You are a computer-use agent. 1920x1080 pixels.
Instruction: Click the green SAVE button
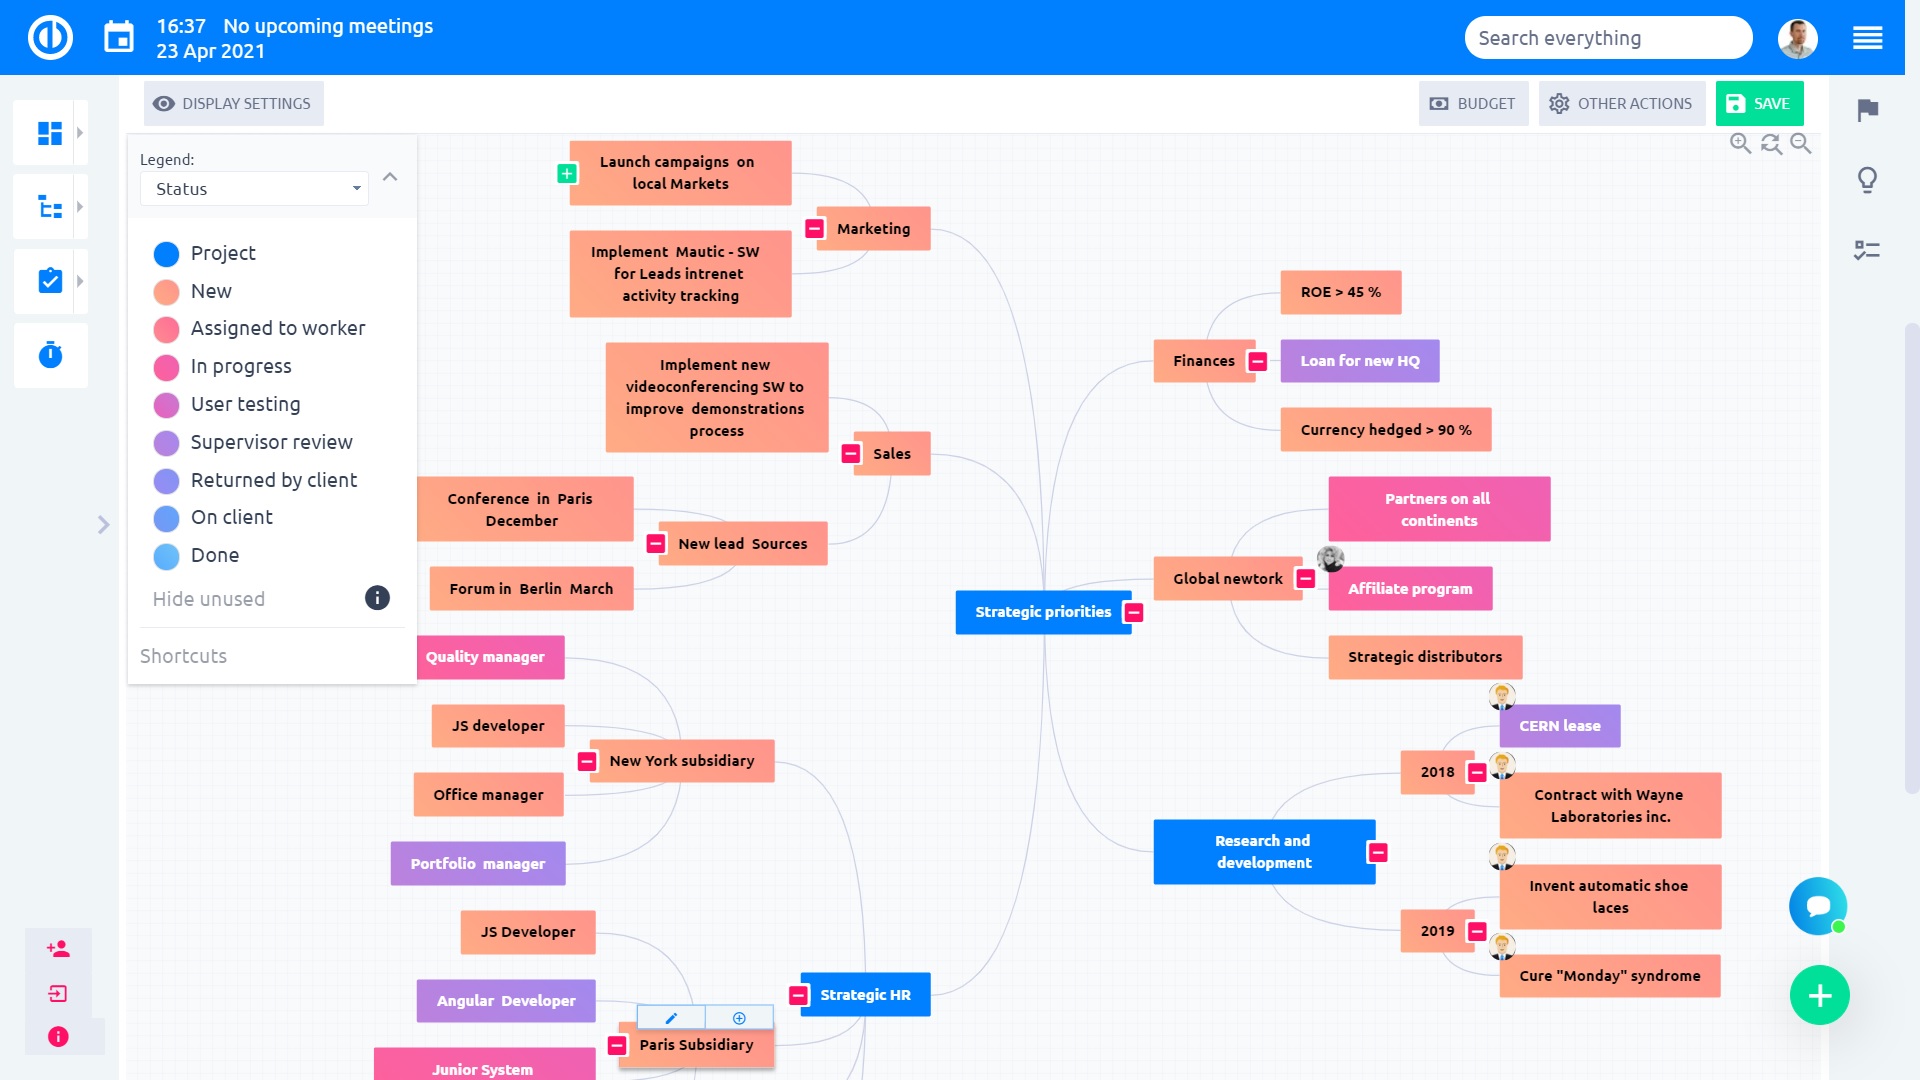pos(1759,103)
